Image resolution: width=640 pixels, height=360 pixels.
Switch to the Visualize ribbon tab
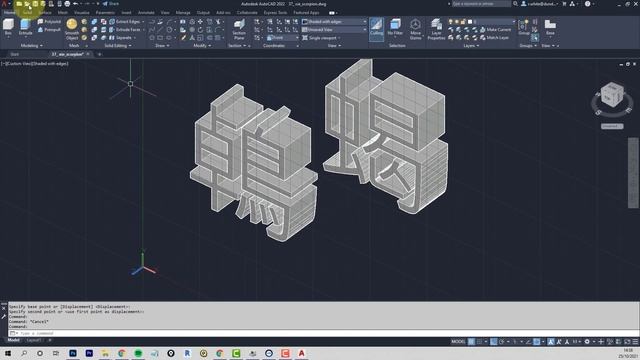(82, 13)
